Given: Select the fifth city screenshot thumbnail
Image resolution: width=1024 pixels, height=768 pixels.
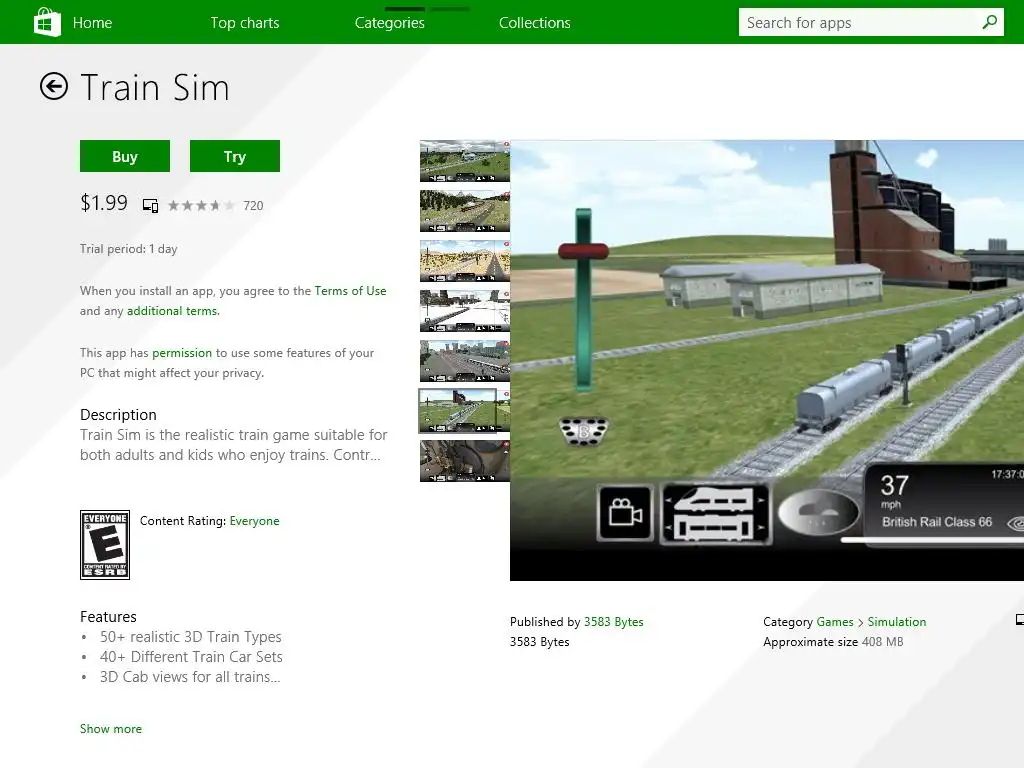Looking at the screenshot, I should point(464,360).
